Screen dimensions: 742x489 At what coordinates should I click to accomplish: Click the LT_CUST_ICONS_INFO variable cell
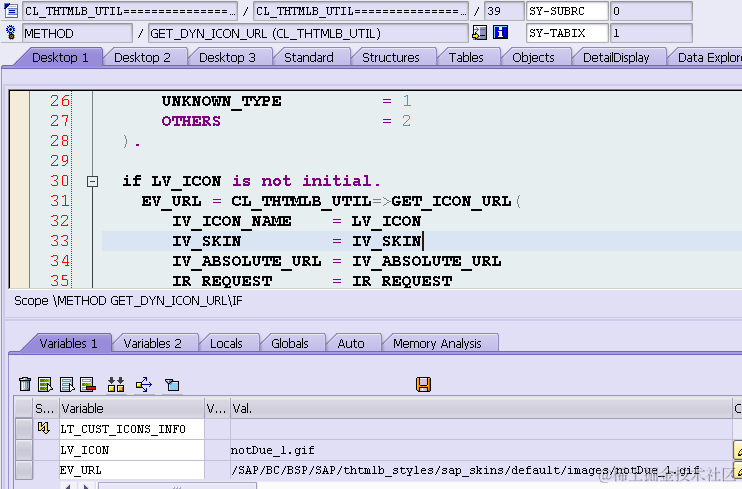click(132, 429)
